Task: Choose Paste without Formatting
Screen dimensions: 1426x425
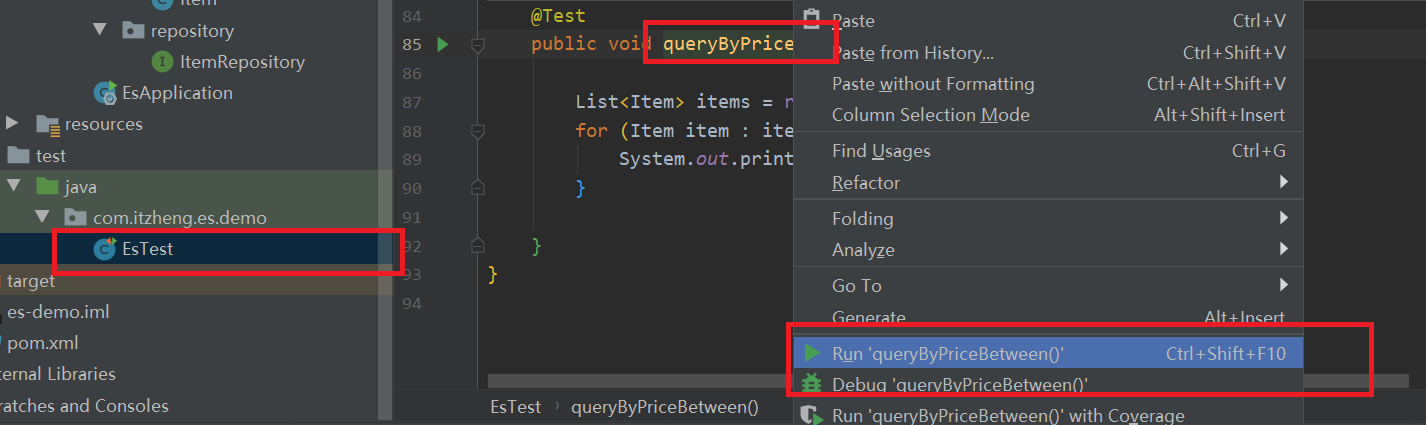Action: click(1048, 84)
